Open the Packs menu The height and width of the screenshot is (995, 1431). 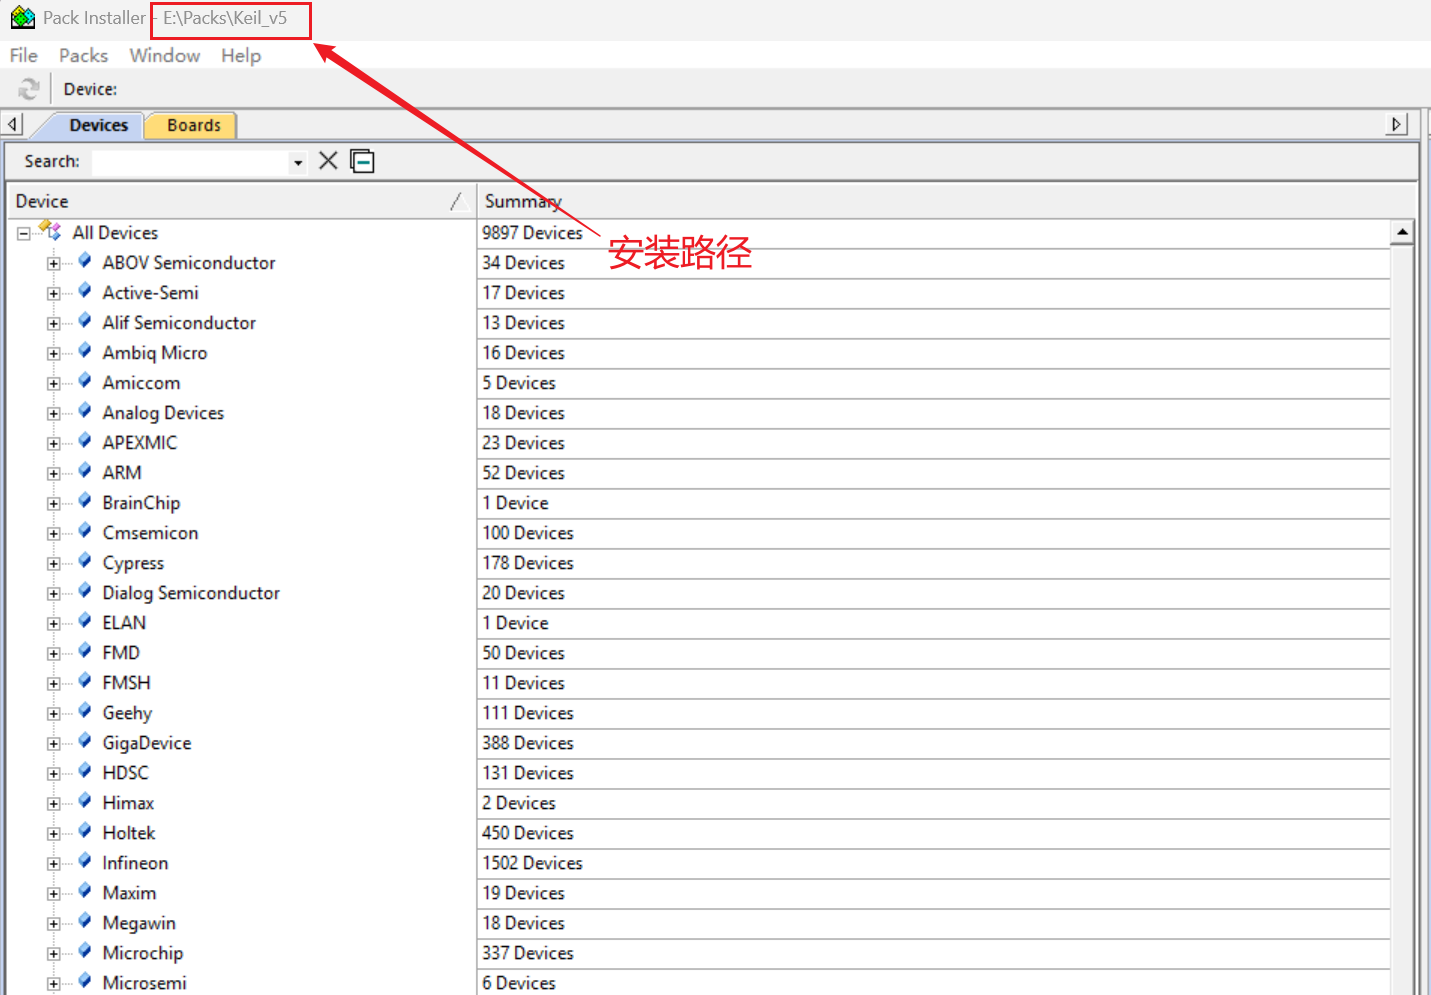point(83,55)
